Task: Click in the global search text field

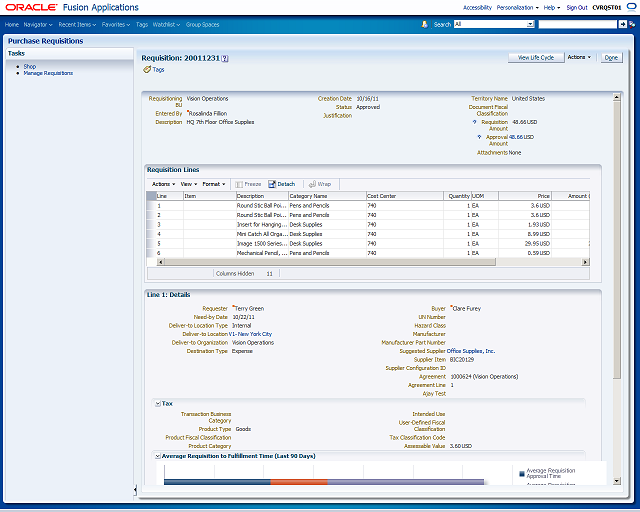Action: (x=578, y=24)
